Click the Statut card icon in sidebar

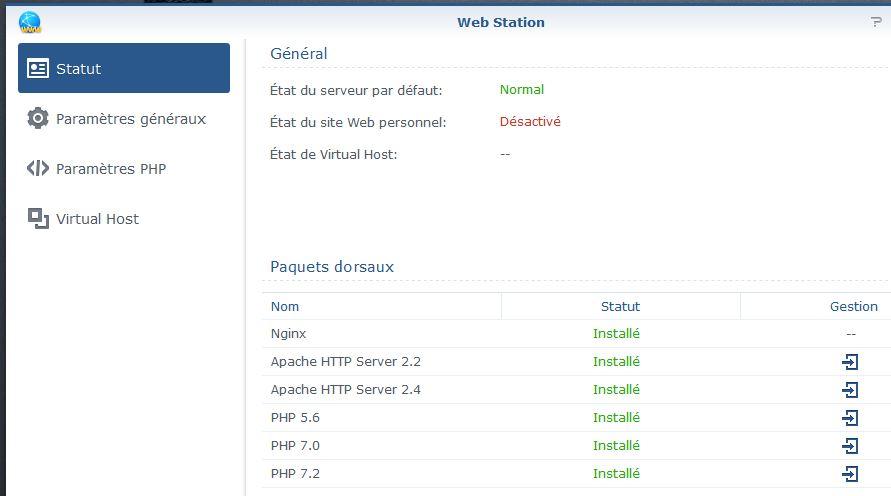(38, 69)
